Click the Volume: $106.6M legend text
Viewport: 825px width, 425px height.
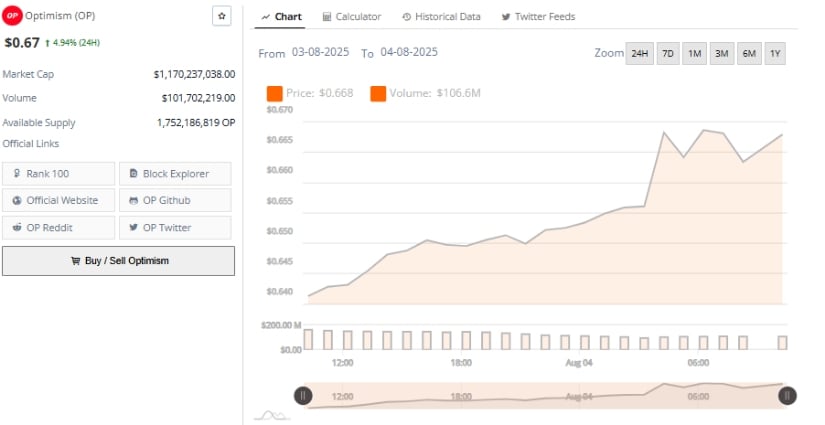pyautogui.click(x=435, y=93)
